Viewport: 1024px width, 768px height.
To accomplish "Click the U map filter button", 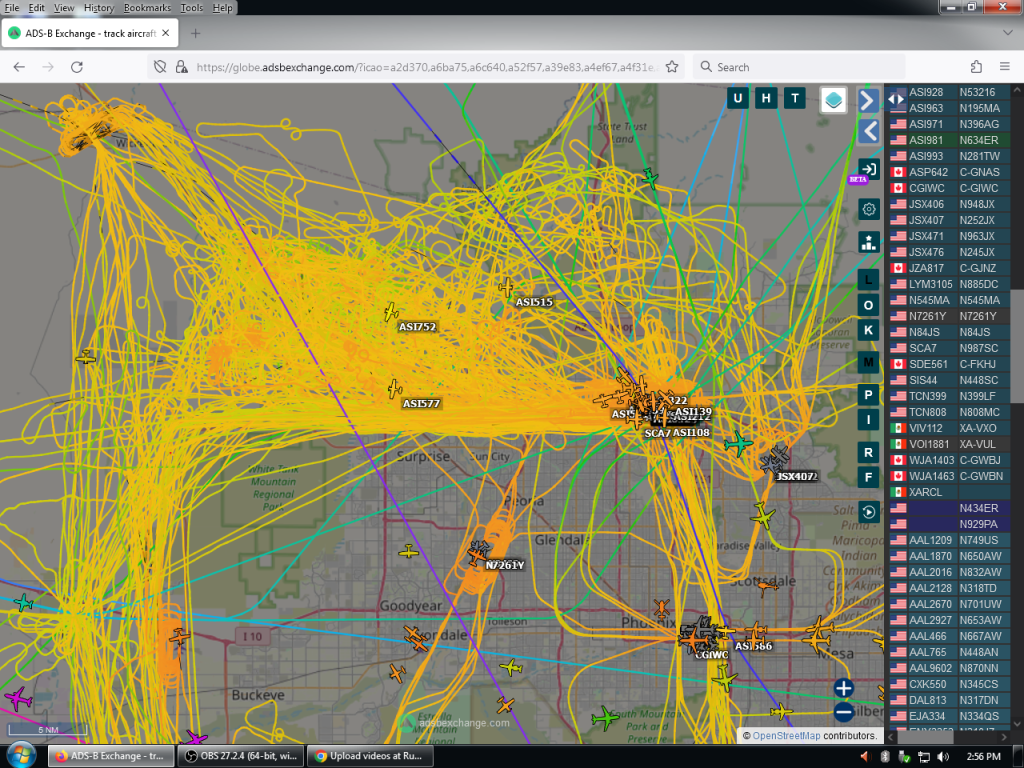I will point(738,99).
